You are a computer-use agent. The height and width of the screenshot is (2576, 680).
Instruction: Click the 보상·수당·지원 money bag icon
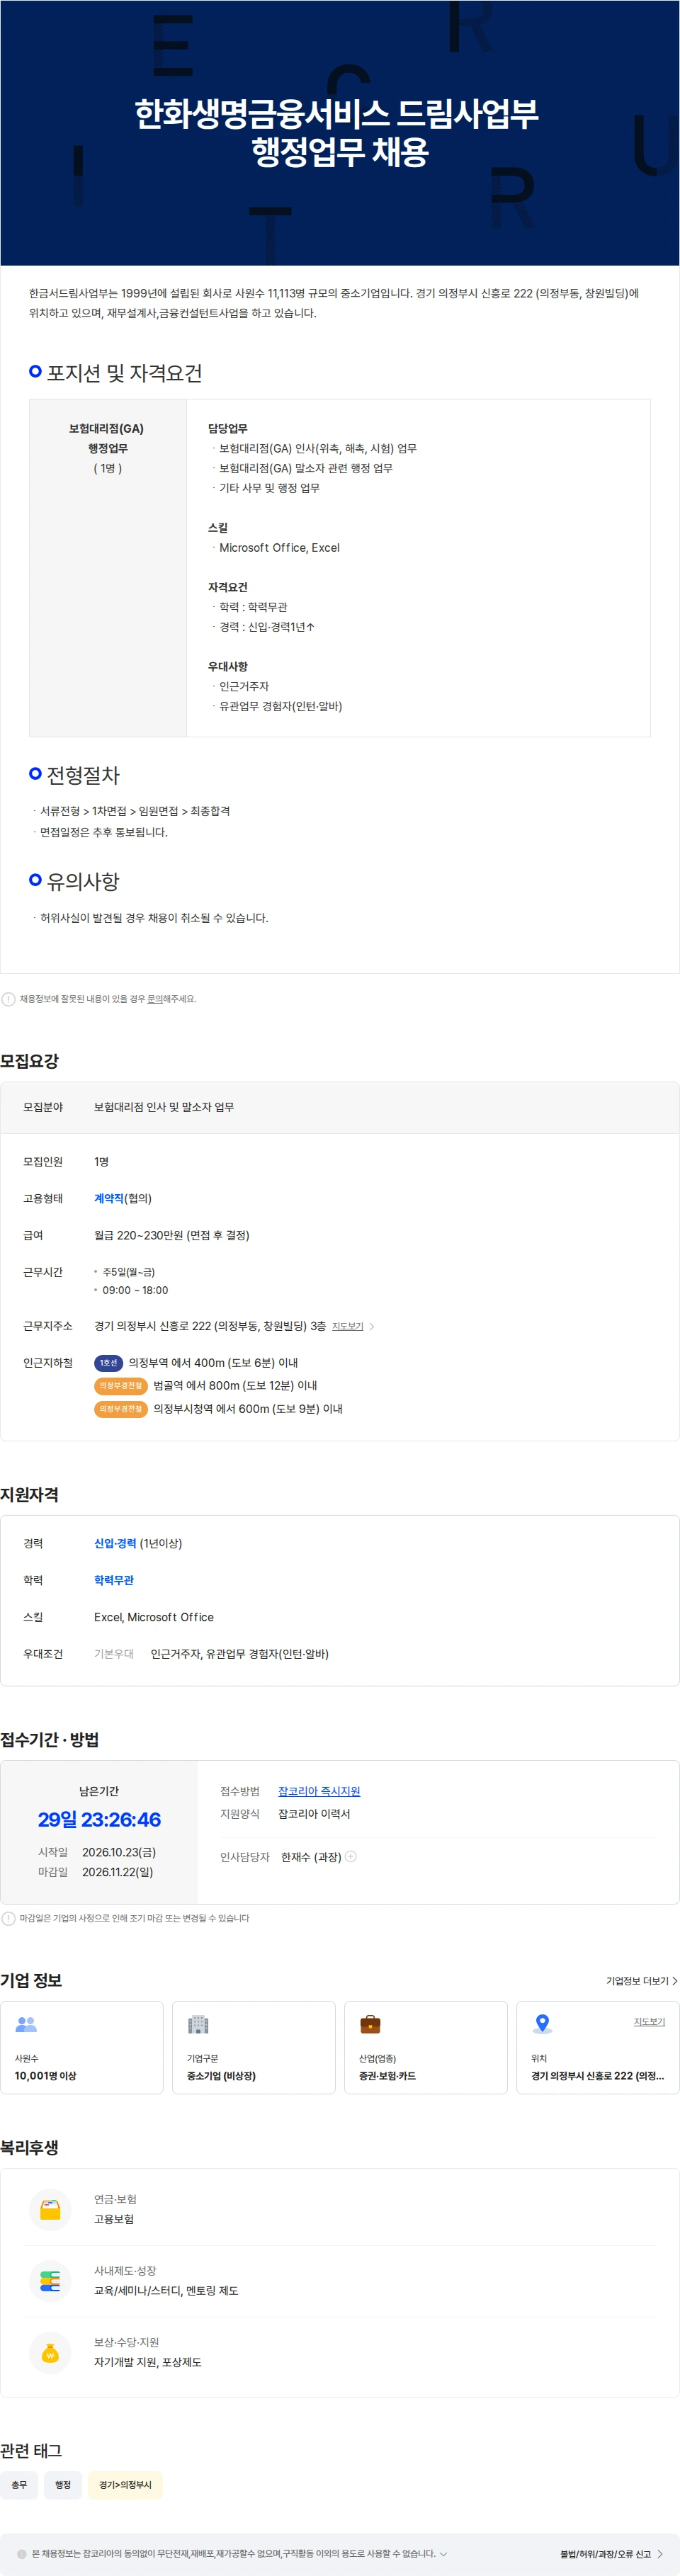pyautogui.click(x=50, y=2352)
